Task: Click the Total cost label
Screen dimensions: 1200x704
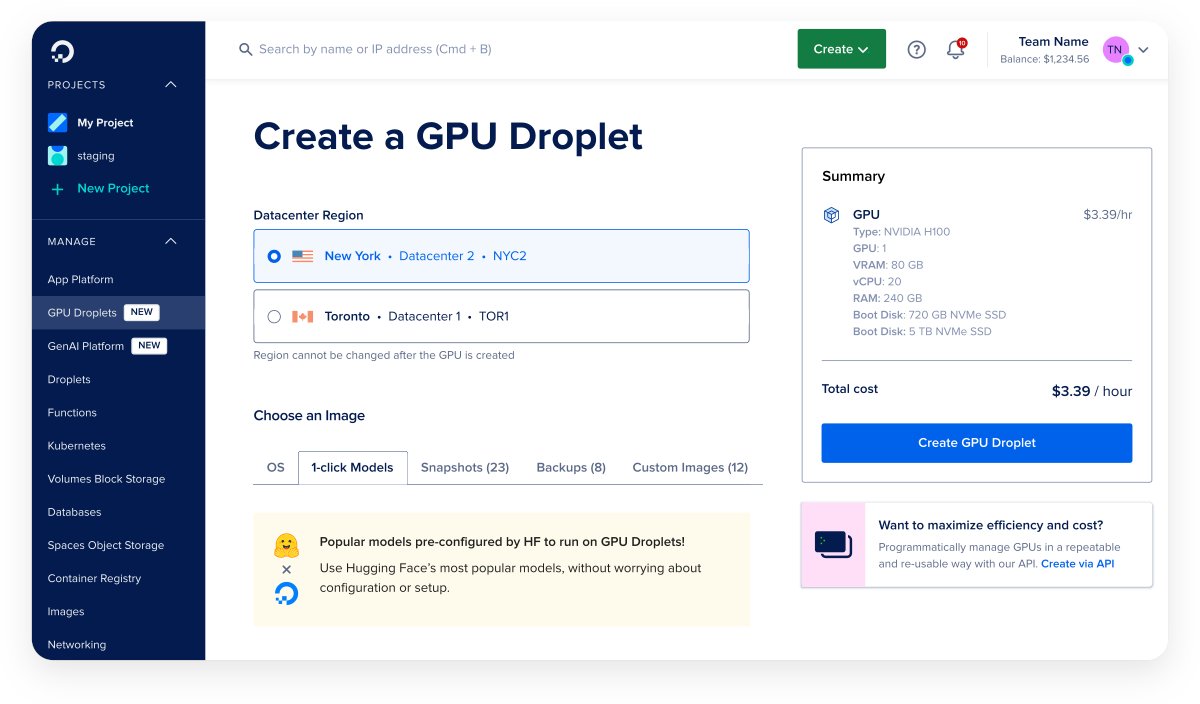Action: [x=850, y=389]
